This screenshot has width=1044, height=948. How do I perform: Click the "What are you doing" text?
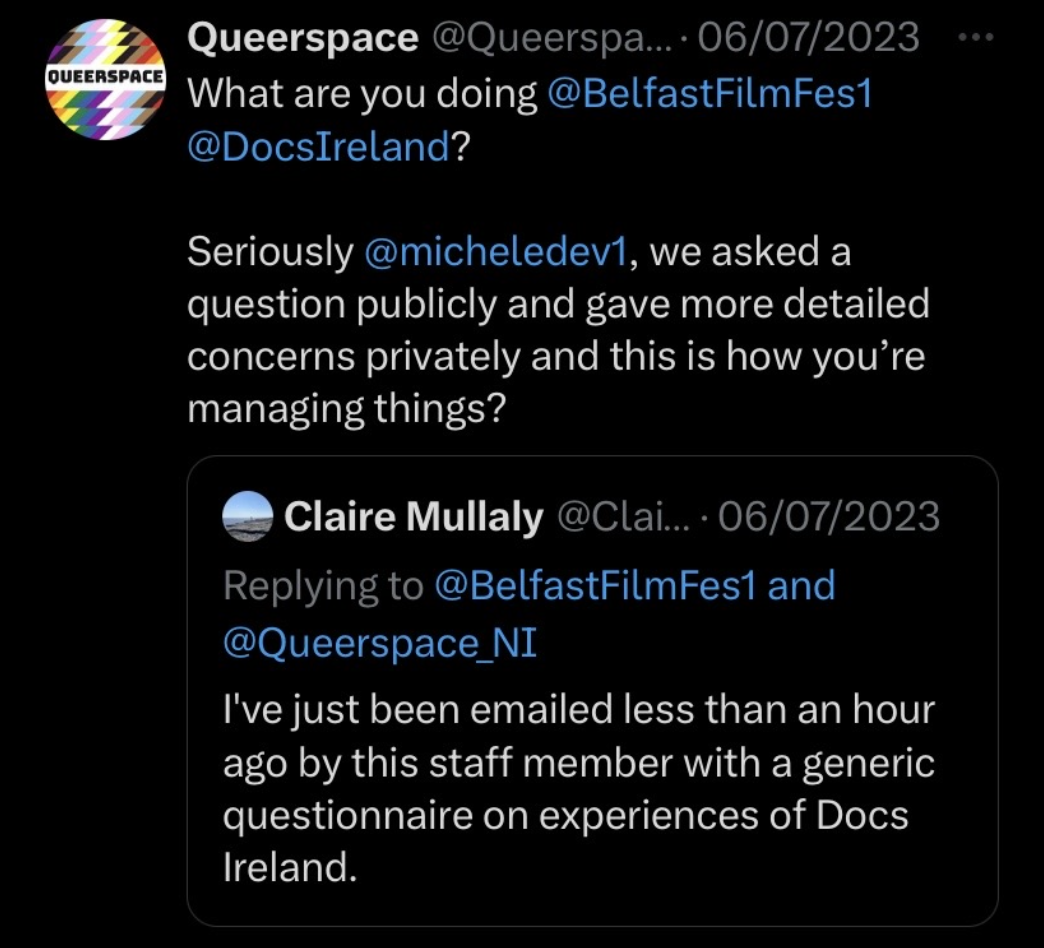point(362,94)
